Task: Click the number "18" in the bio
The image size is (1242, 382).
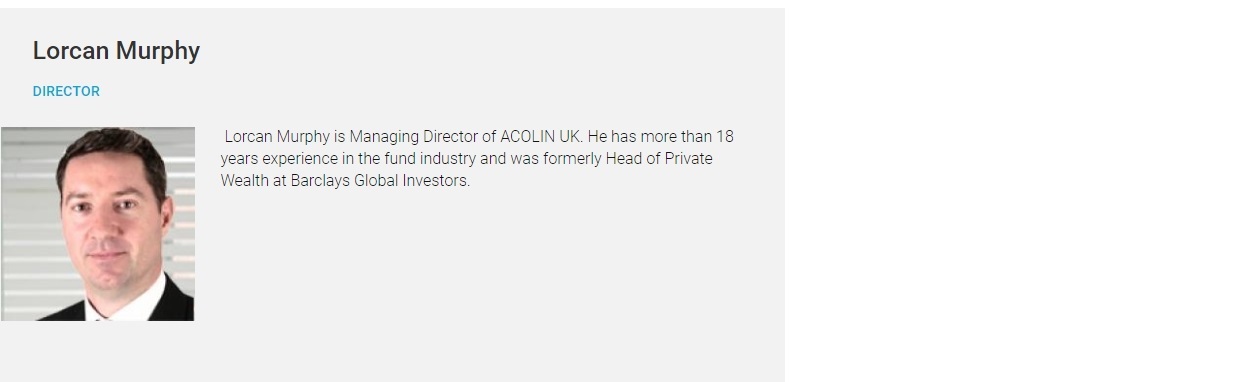Action: (725, 137)
